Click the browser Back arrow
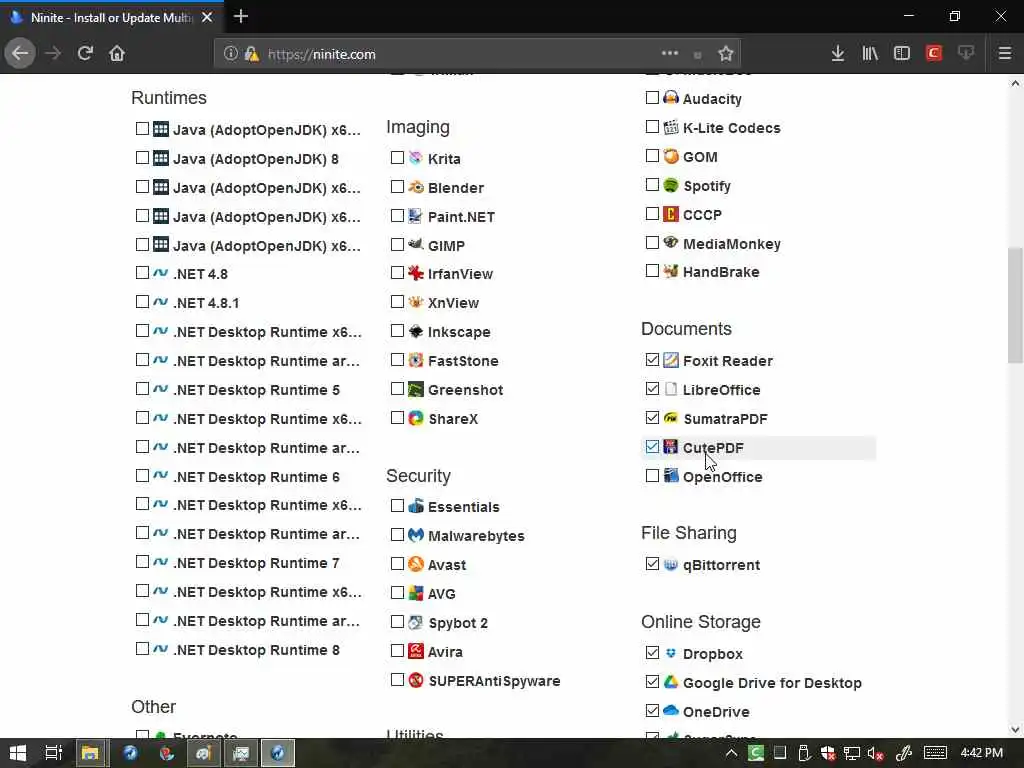The width and height of the screenshot is (1024, 768). (20, 54)
